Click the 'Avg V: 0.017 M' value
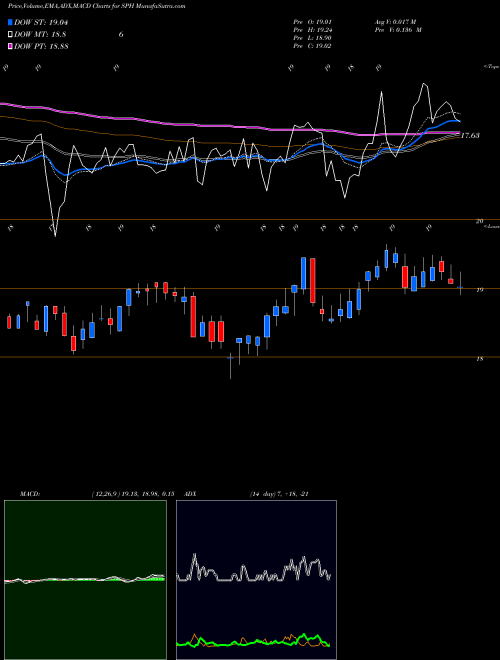Image resolution: width=500 pixels, height=660 pixels. point(395,21)
